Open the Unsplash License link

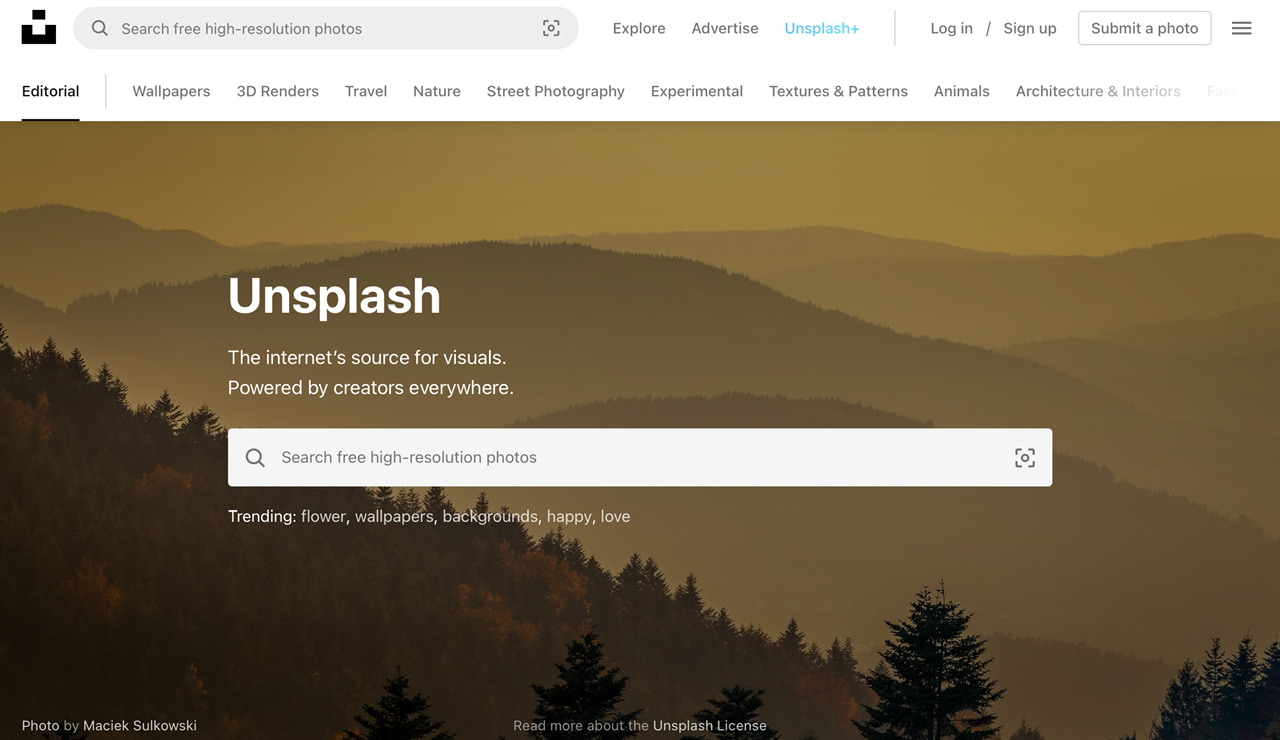pyautogui.click(x=710, y=725)
